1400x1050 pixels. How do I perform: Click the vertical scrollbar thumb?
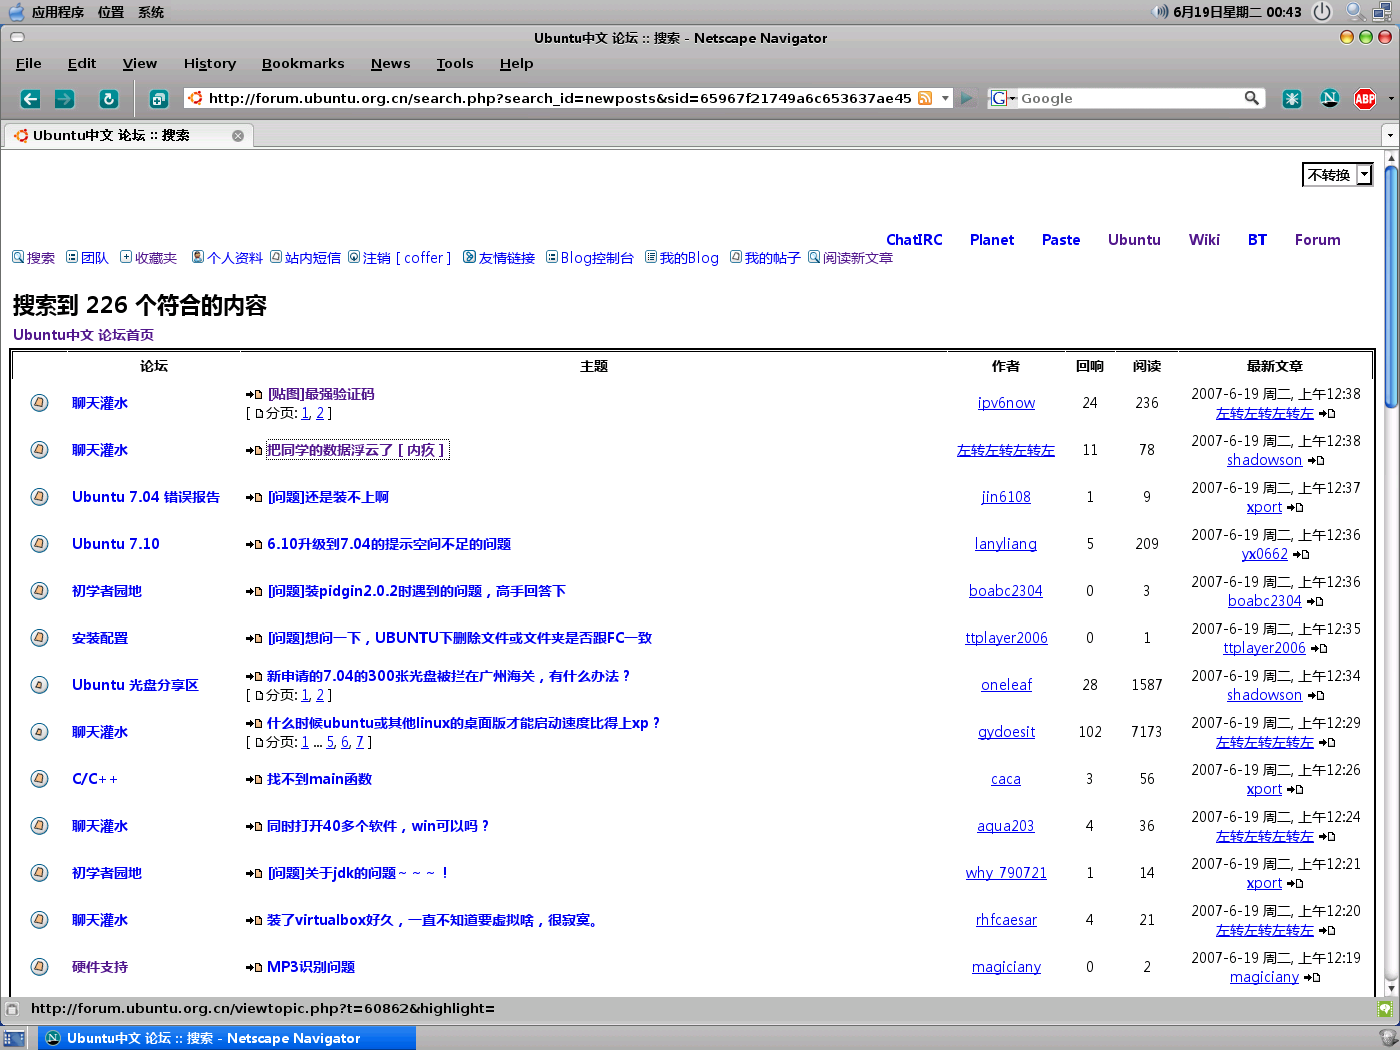(x=1391, y=286)
